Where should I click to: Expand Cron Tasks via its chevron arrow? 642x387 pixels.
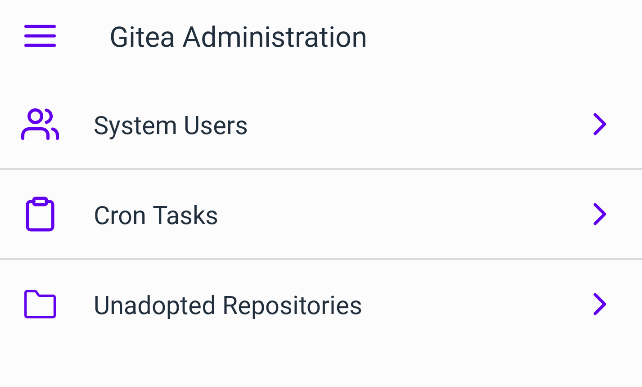click(x=599, y=214)
